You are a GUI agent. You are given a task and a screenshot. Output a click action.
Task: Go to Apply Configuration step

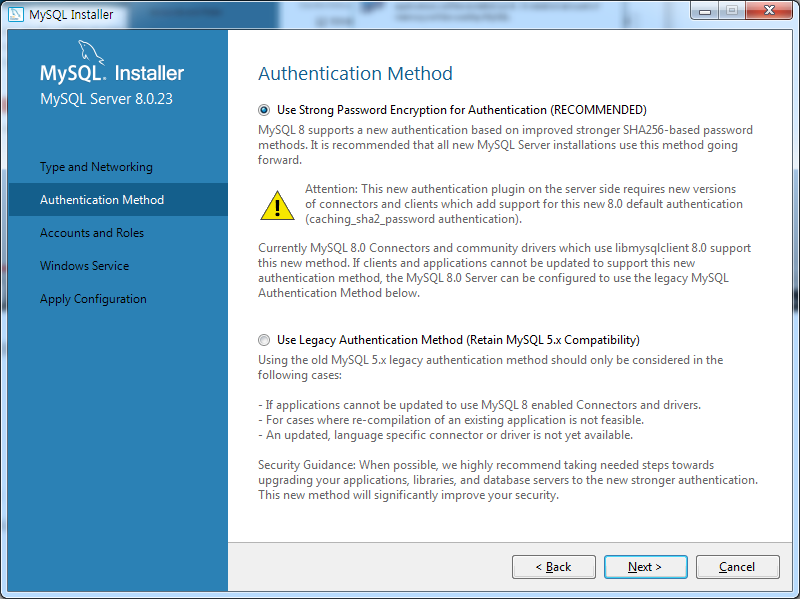[93, 299]
